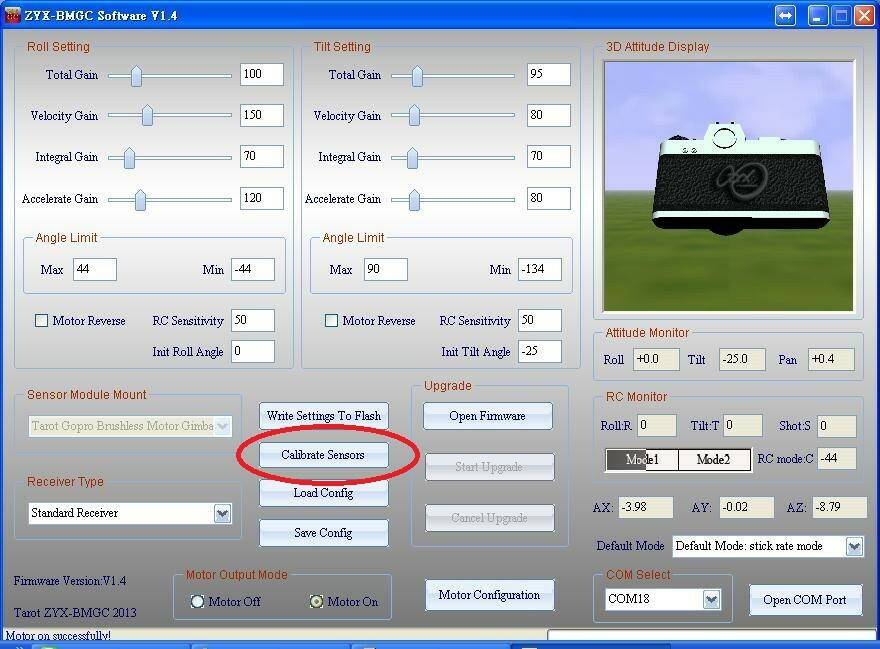Image resolution: width=880 pixels, height=649 pixels.
Task: Select Motor Off radio button
Action: (197, 601)
